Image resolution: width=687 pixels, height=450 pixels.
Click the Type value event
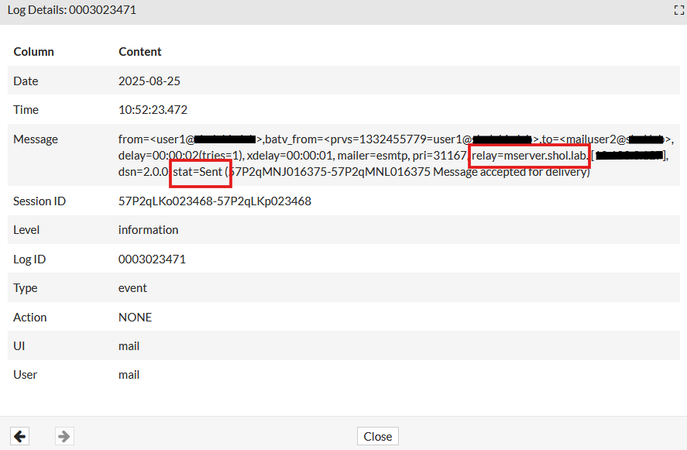(133, 288)
